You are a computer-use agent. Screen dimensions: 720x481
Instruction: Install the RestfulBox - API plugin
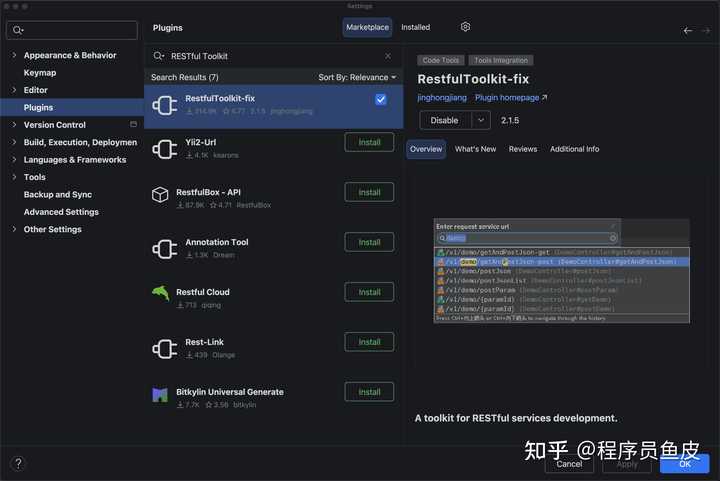click(369, 192)
